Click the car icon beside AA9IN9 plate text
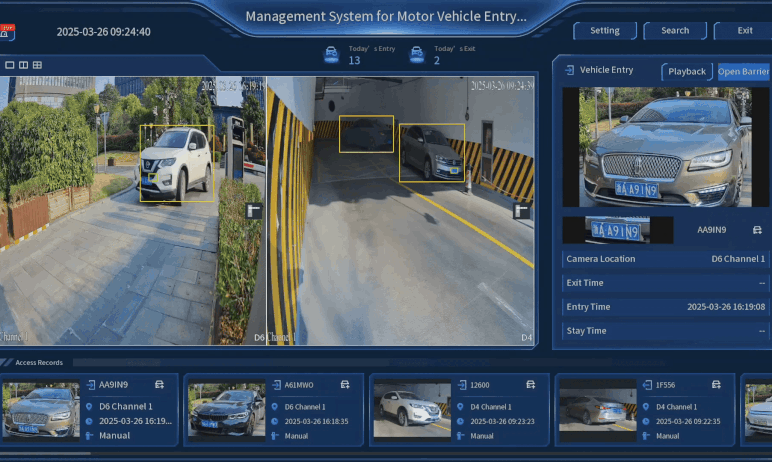 (757, 230)
